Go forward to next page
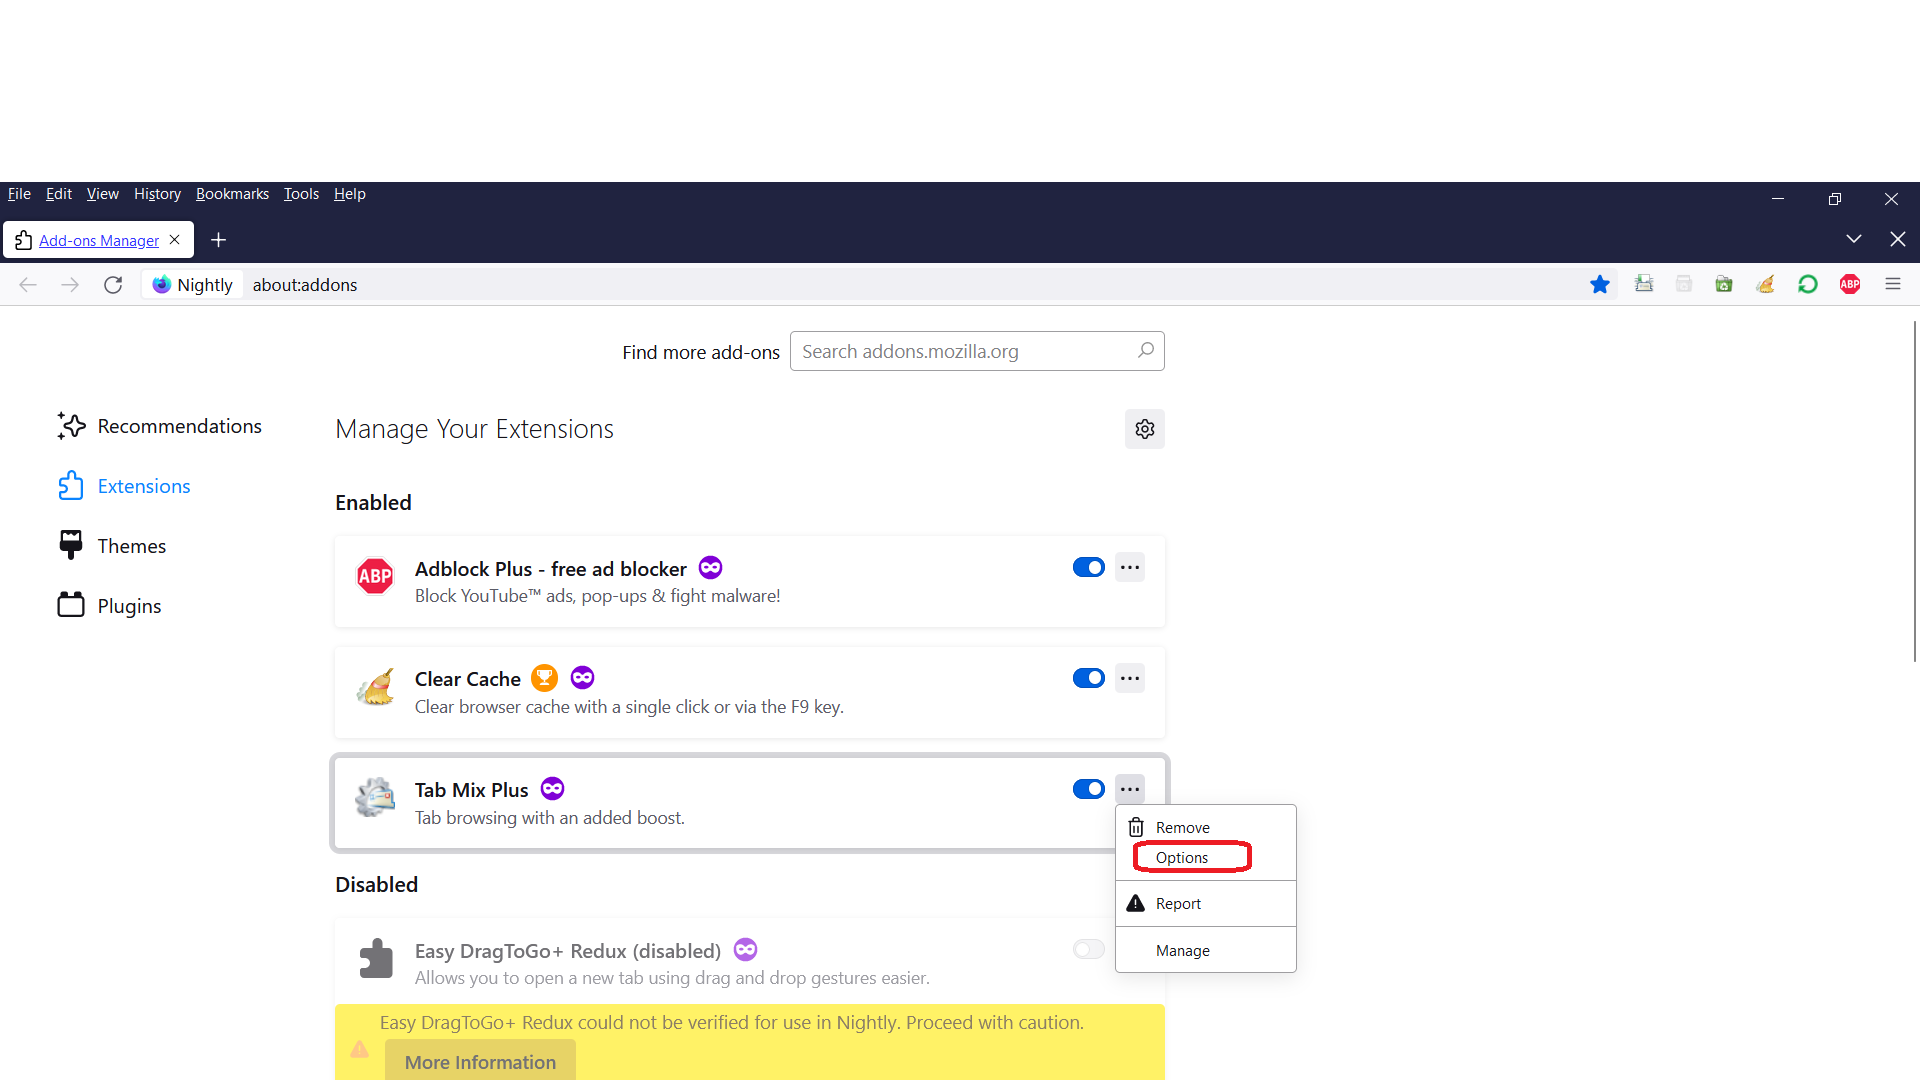Image resolution: width=1920 pixels, height=1080 pixels. coord(70,285)
